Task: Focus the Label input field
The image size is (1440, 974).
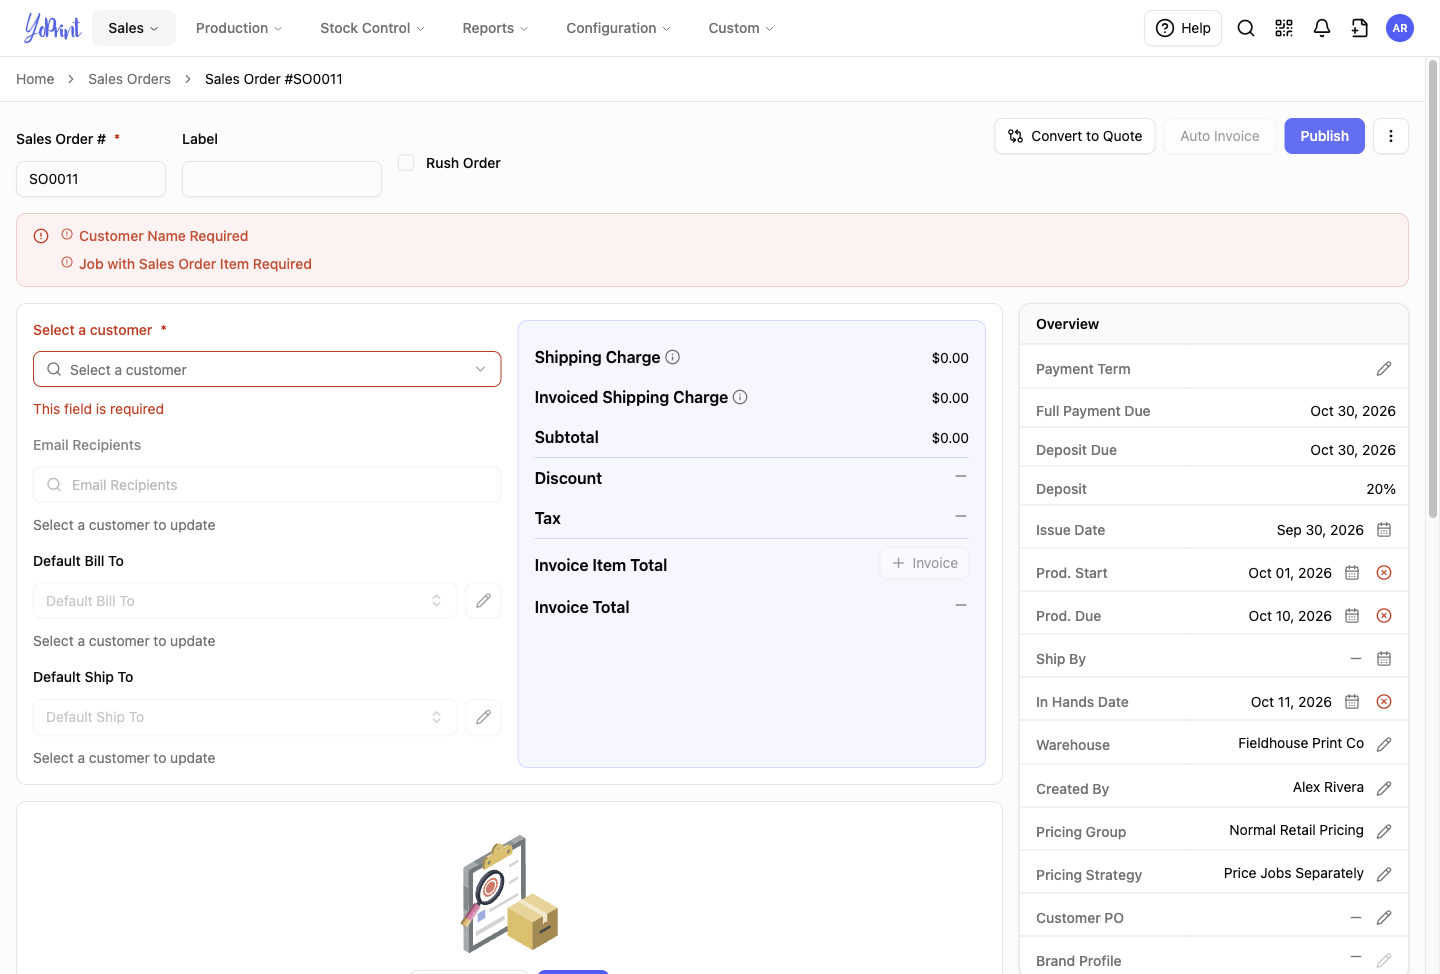Action: point(282,179)
